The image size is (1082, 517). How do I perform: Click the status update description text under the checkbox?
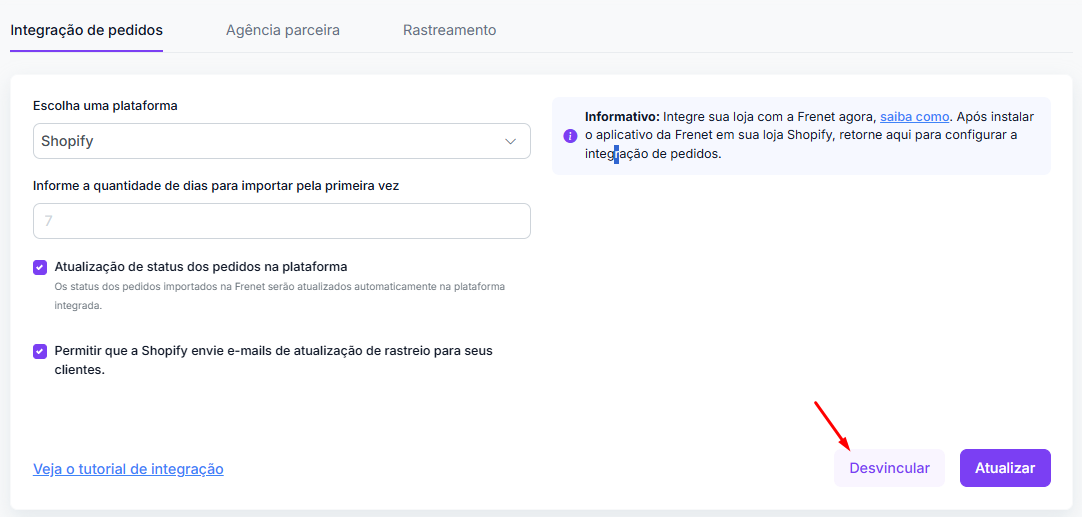point(279,295)
